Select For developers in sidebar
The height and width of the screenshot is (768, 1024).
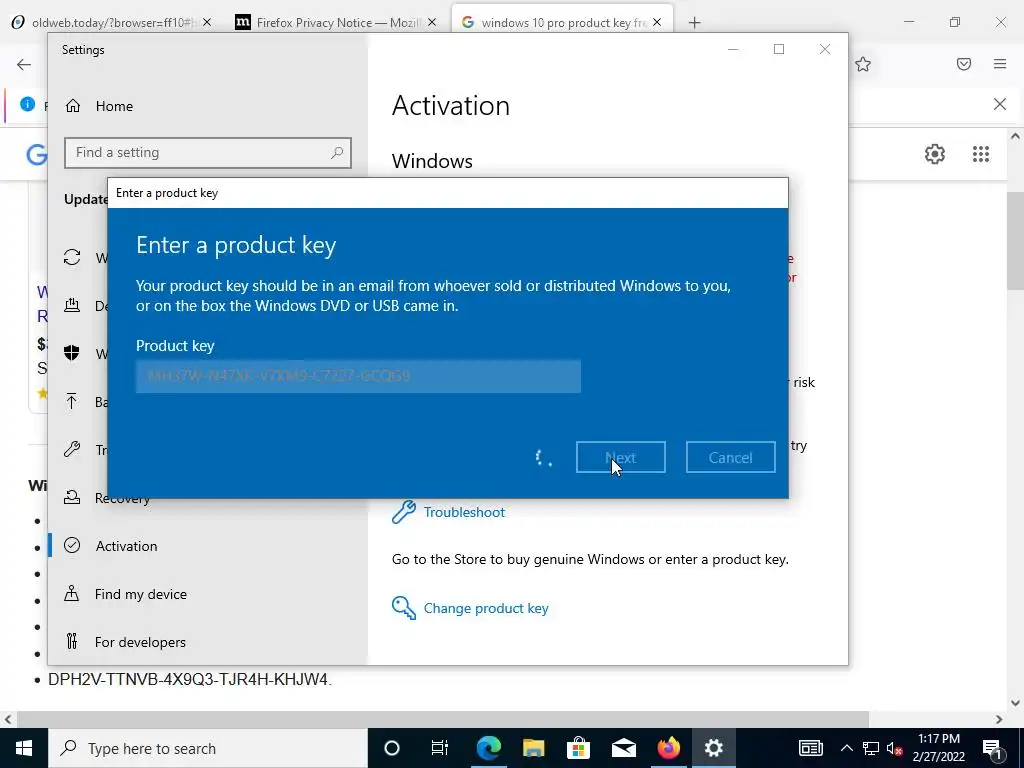(x=140, y=642)
